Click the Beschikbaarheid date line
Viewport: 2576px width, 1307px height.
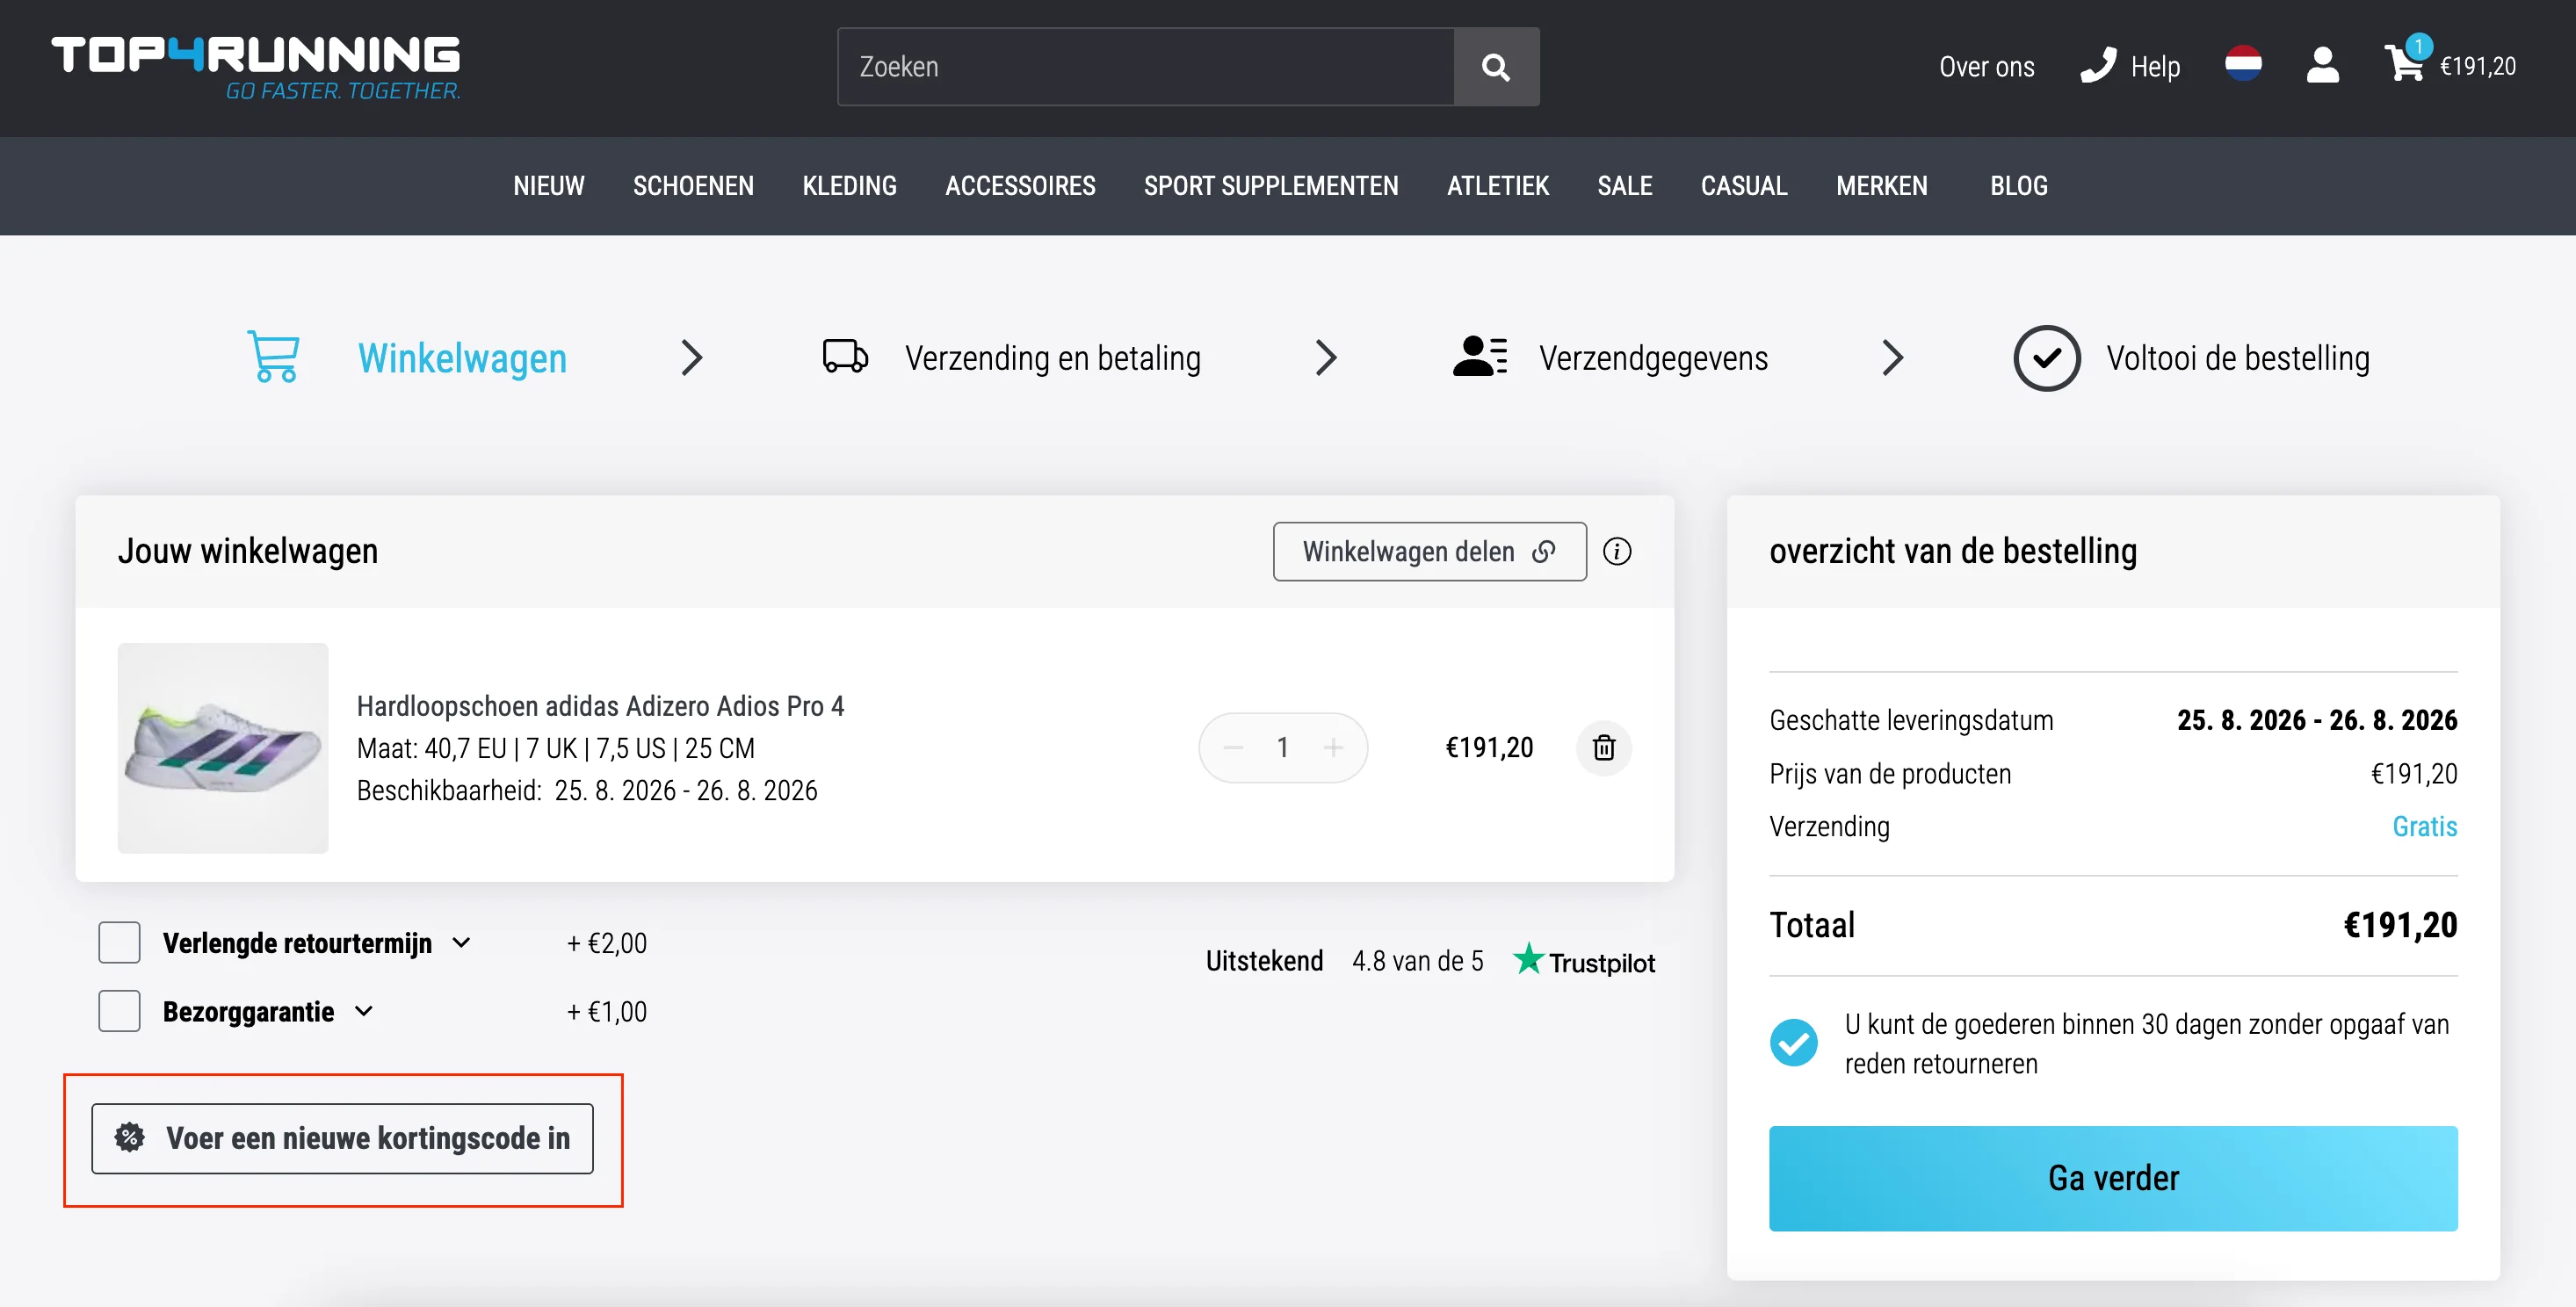[x=587, y=790]
